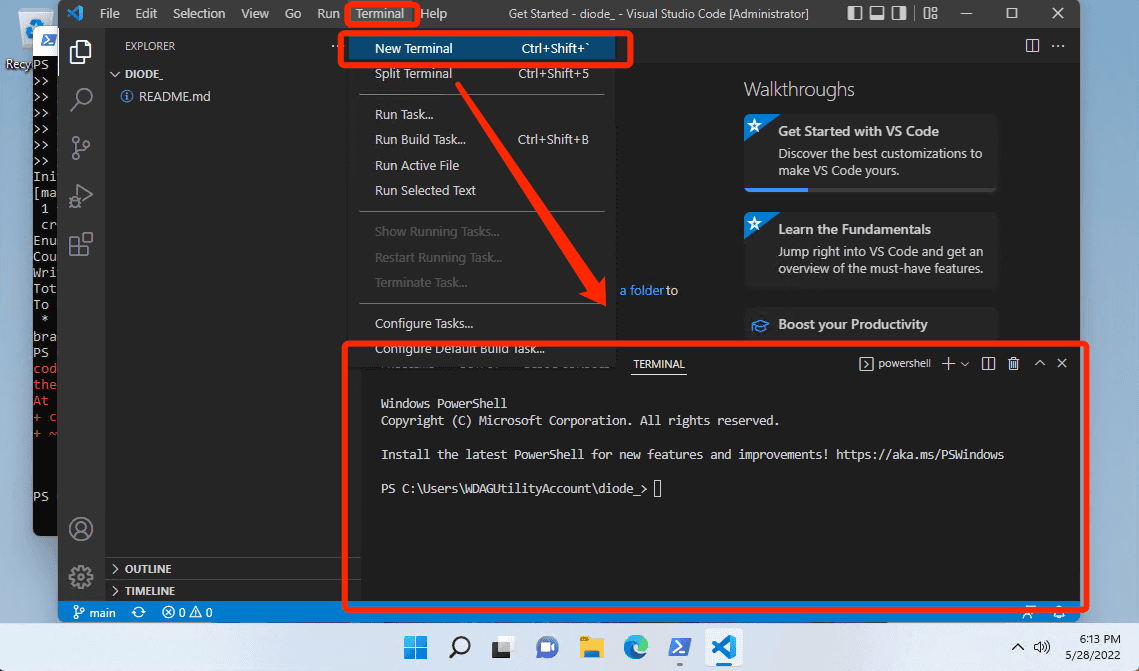Click the 'a folder' link
Viewport: 1139px width, 671px height.
coord(641,290)
